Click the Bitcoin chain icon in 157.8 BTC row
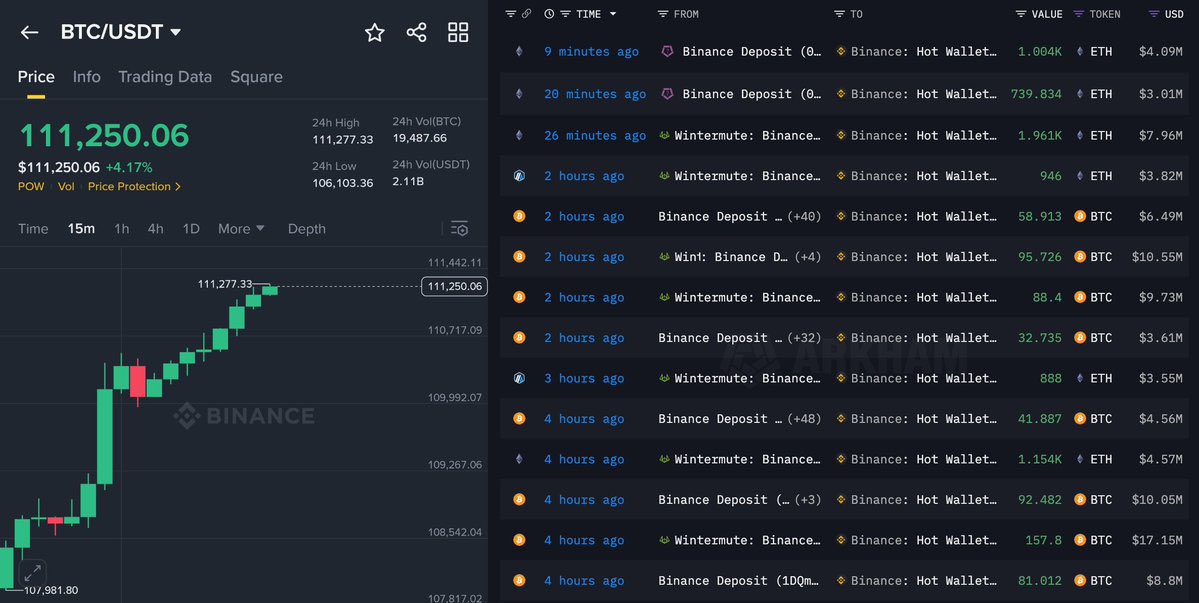 (519, 540)
